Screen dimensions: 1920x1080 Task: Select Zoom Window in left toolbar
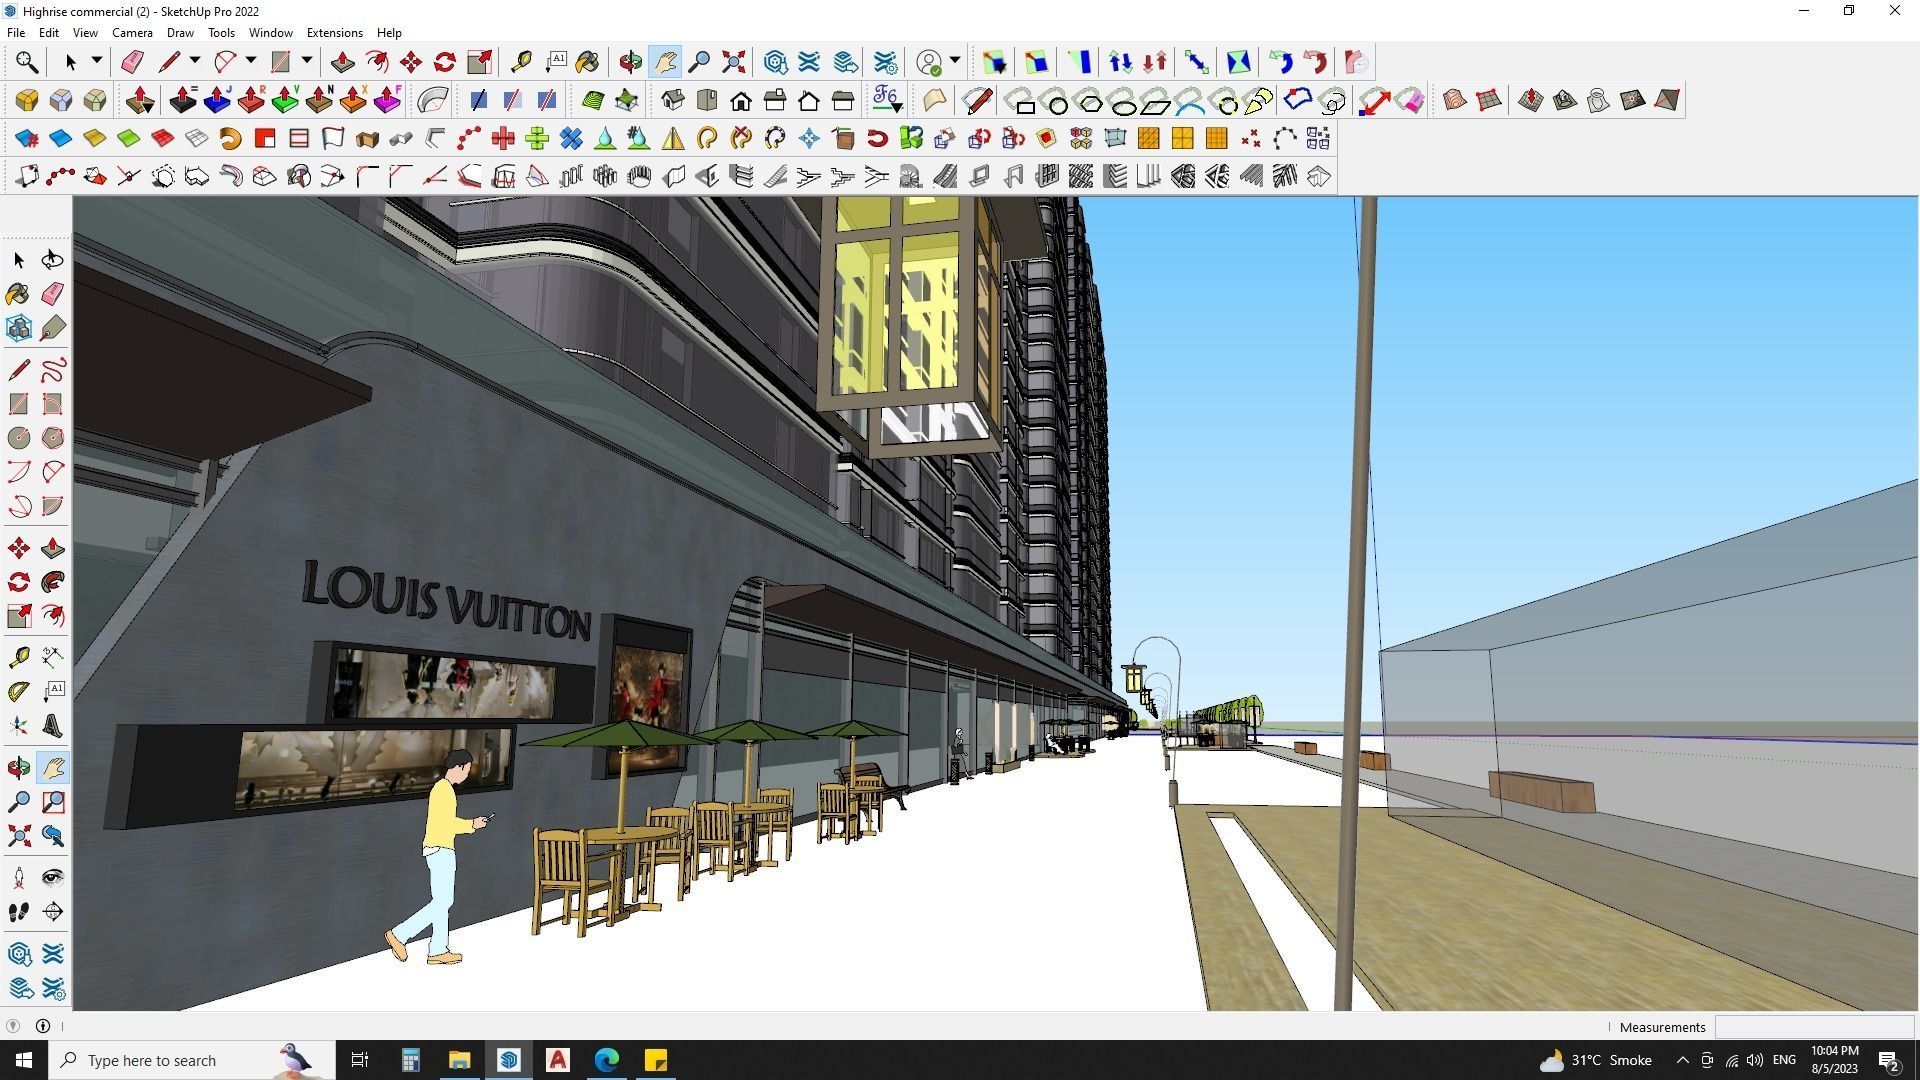click(x=52, y=802)
